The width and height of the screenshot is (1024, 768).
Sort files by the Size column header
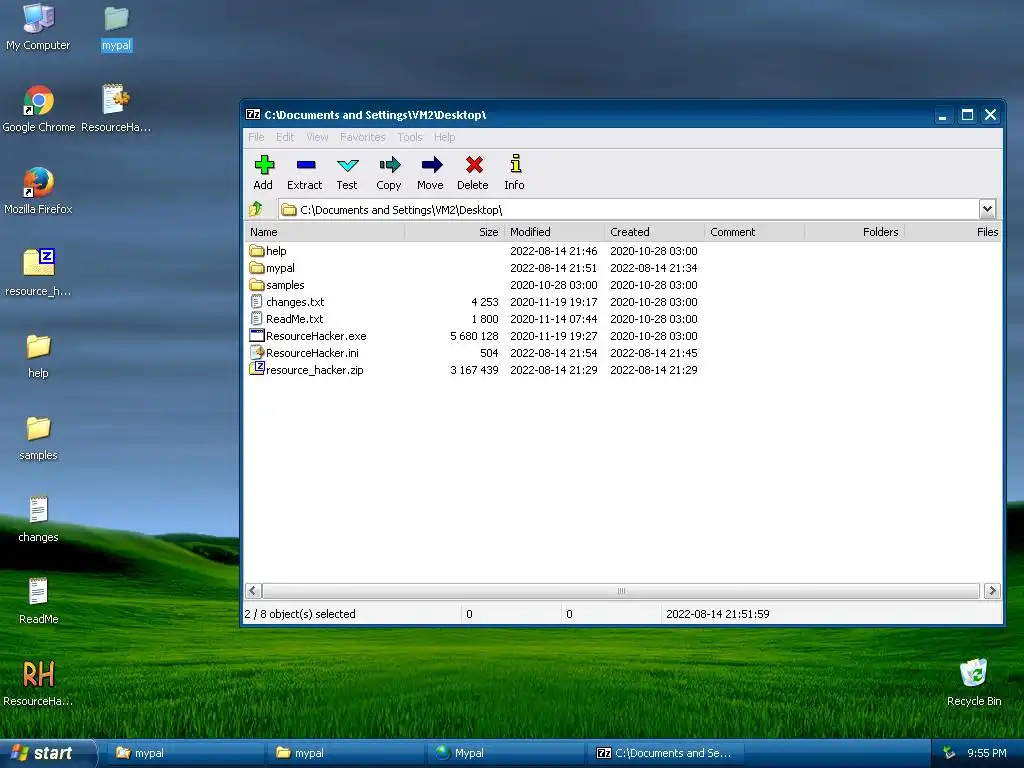[455, 232]
